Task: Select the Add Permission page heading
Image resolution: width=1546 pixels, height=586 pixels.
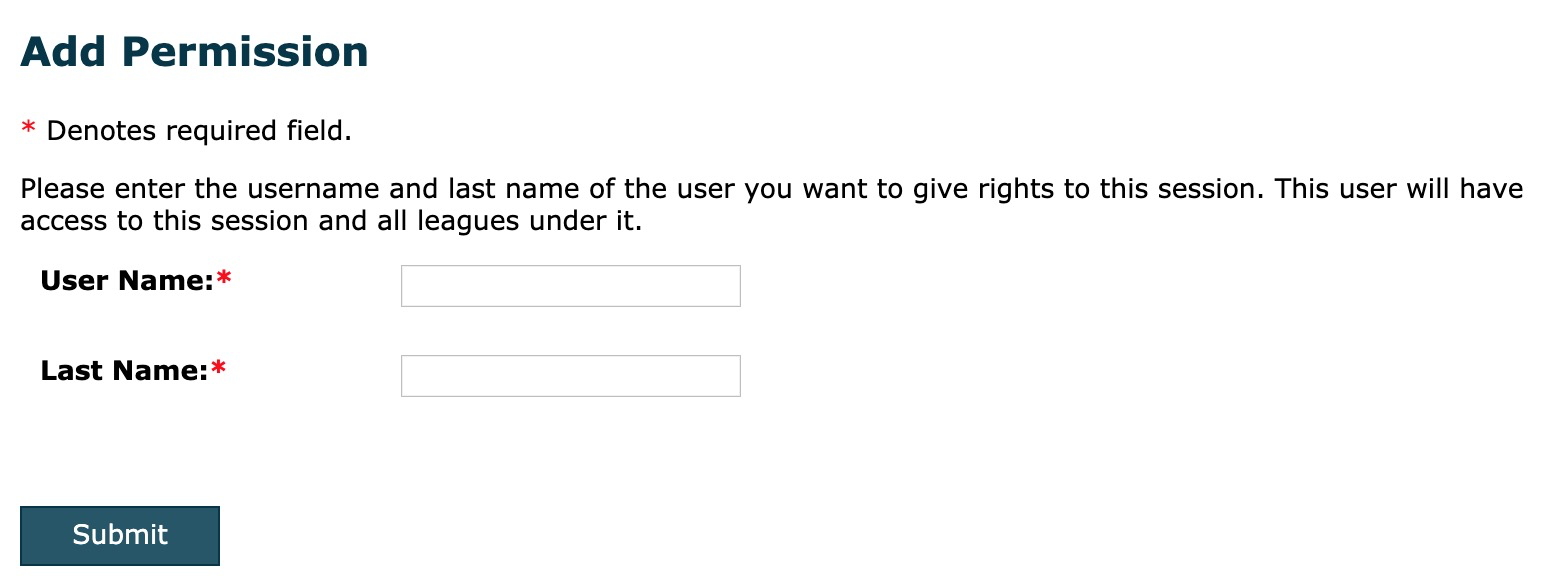Action: pos(194,51)
